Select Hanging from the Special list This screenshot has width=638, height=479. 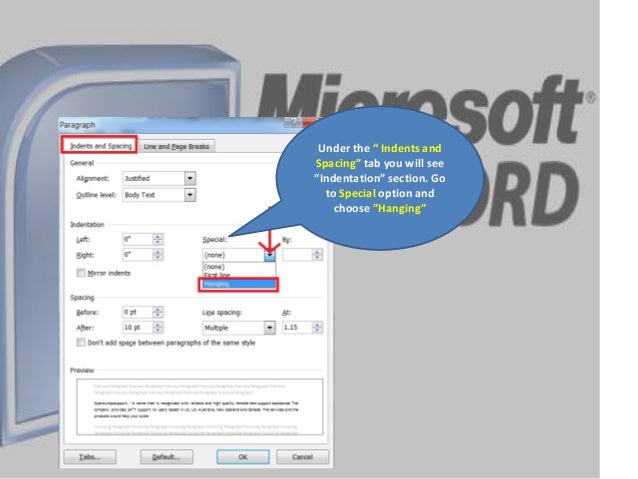tap(239, 284)
